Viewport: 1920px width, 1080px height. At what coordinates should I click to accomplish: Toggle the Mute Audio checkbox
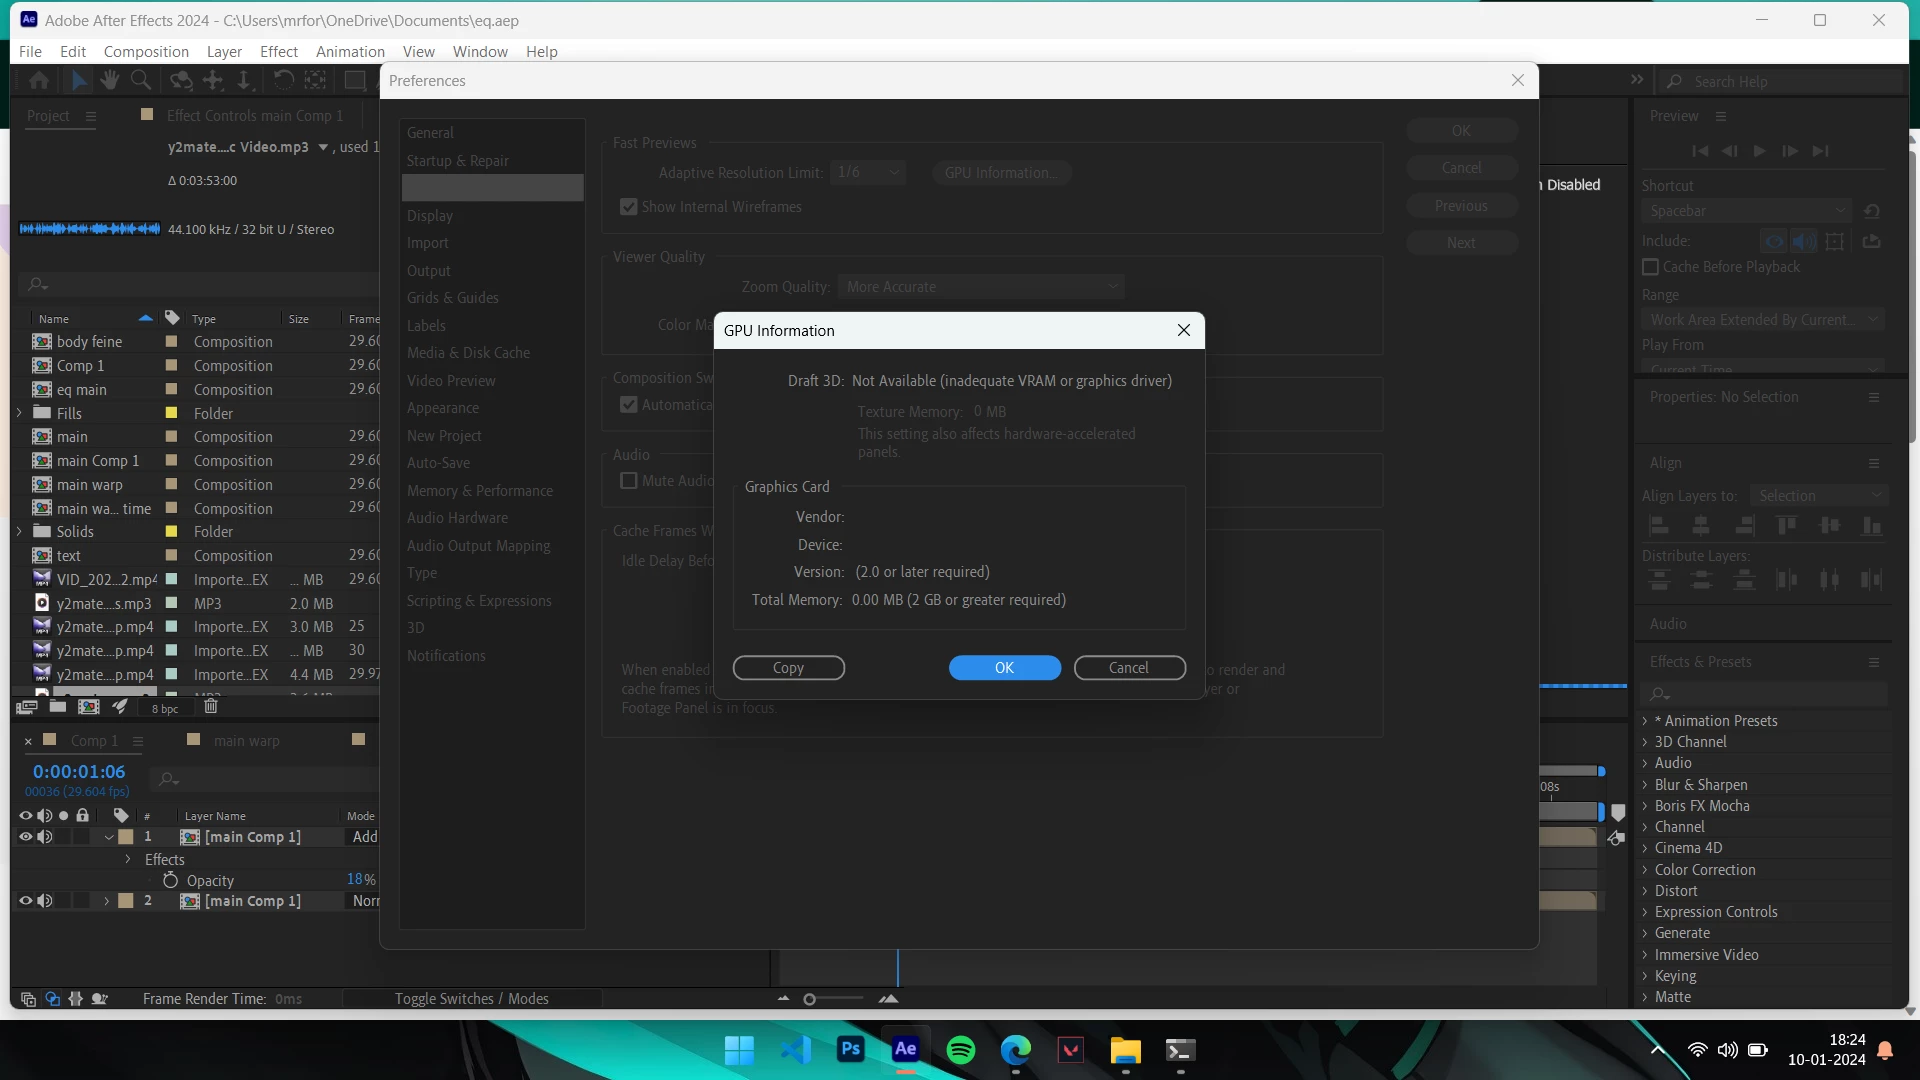click(x=629, y=481)
